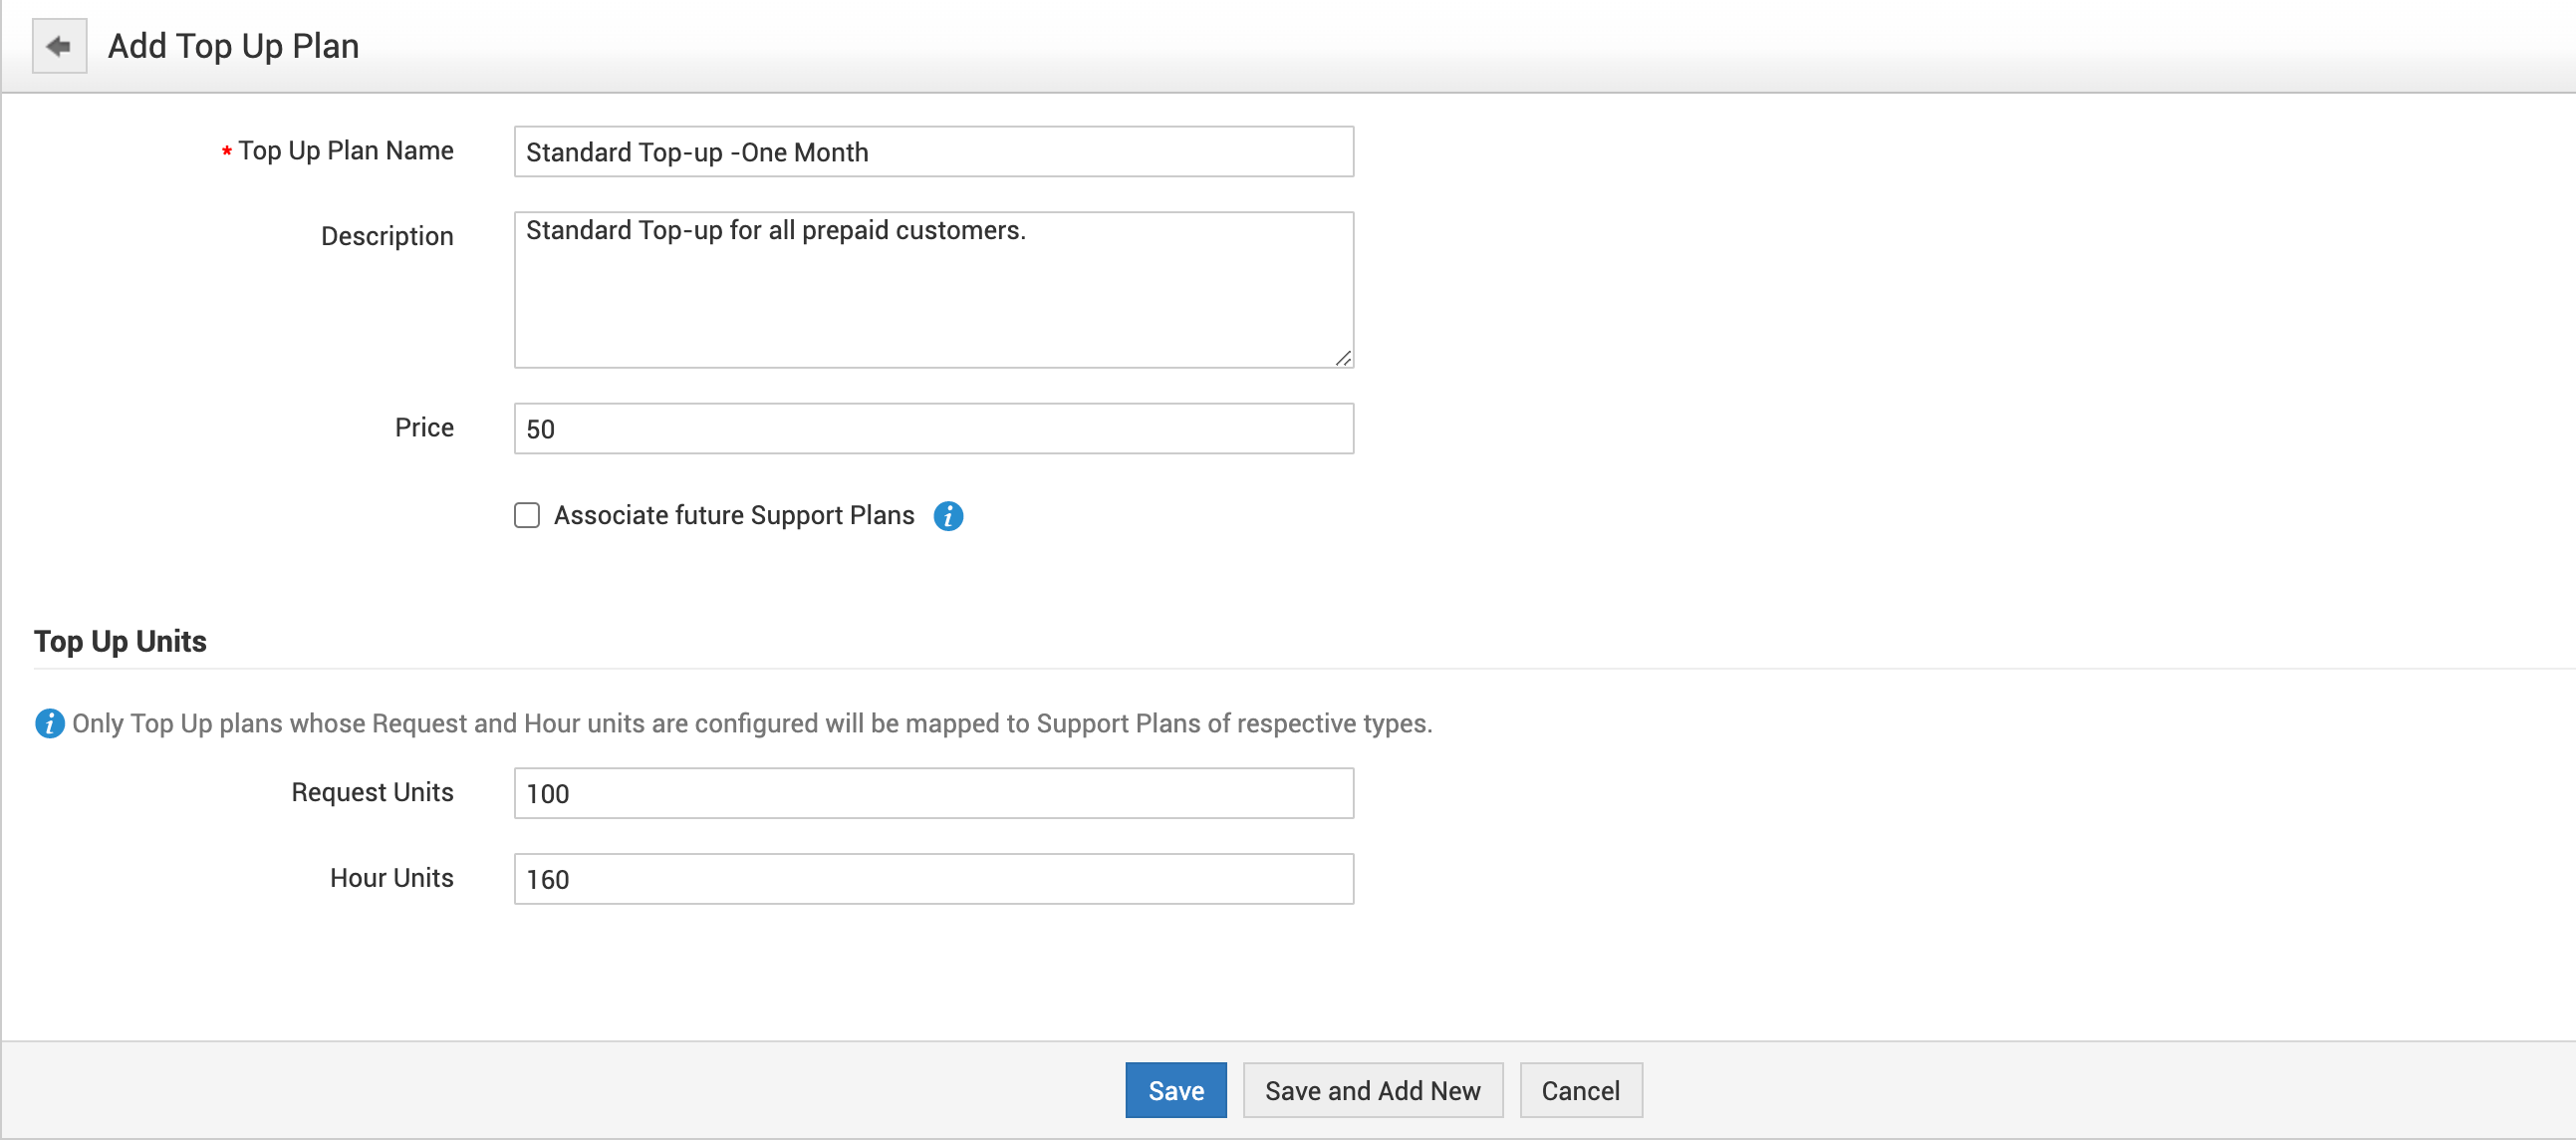Click the Request Units input box
Image resolution: width=2576 pixels, height=1140 pixels.
coord(932,794)
